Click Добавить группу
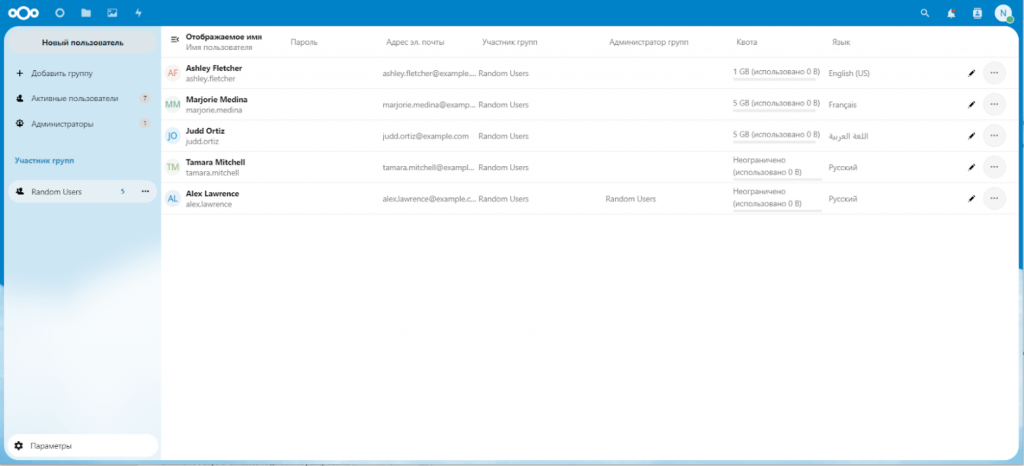The width and height of the screenshot is (1024, 466). click(61, 74)
